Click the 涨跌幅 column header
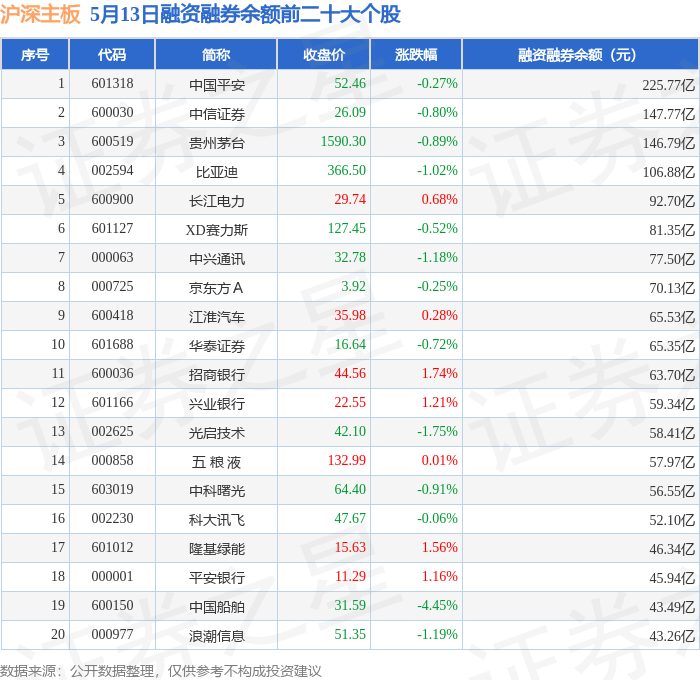 coord(416,54)
